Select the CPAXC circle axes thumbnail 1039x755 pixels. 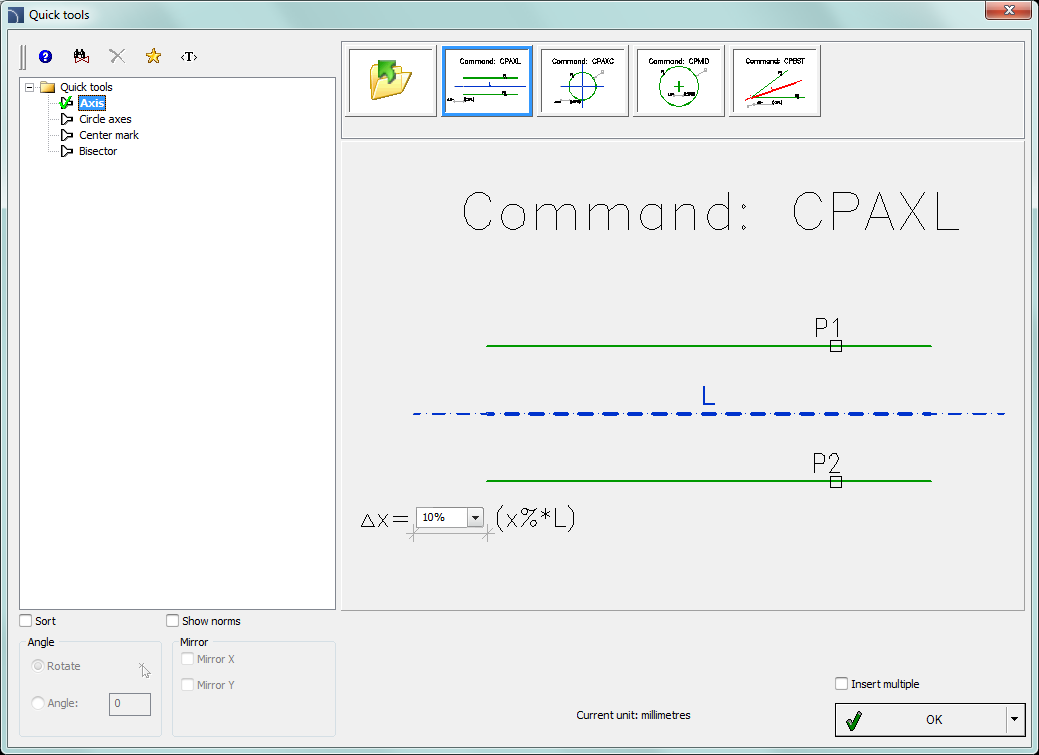583,81
